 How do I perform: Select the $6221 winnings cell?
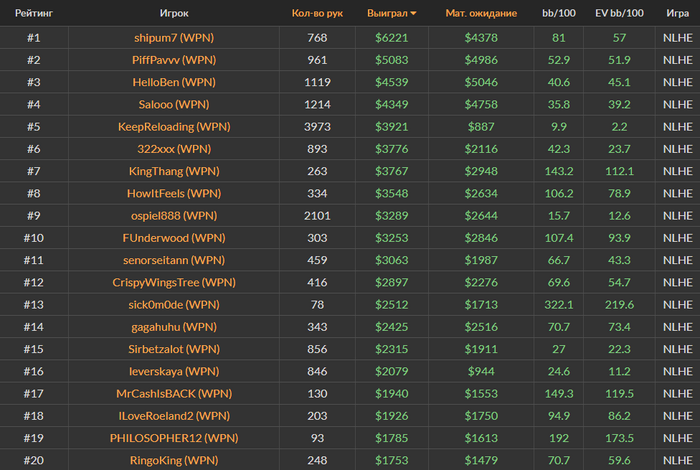pos(392,37)
